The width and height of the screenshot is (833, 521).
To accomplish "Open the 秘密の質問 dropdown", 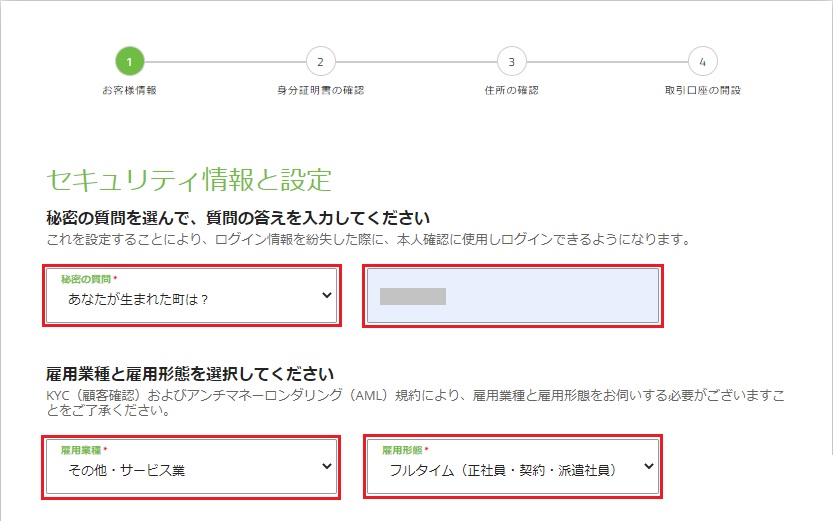I will pos(192,296).
